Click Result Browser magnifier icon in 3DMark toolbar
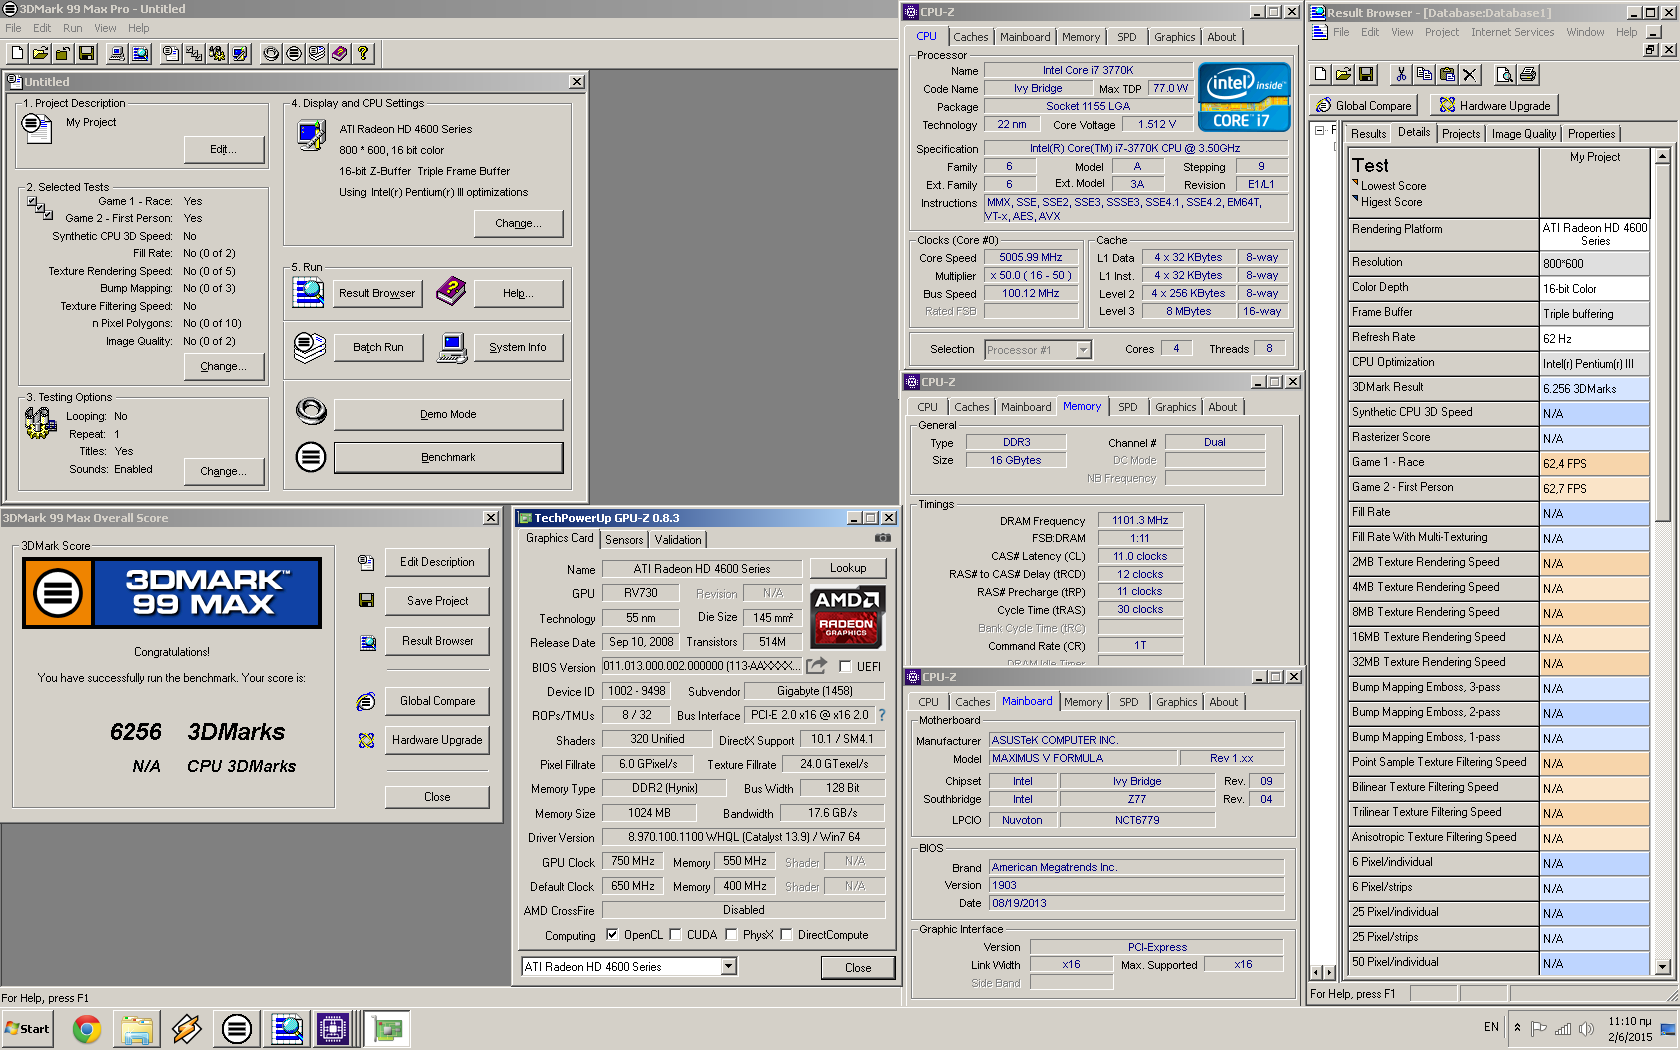The width and height of the screenshot is (1680, 1050). coord(140,53)
